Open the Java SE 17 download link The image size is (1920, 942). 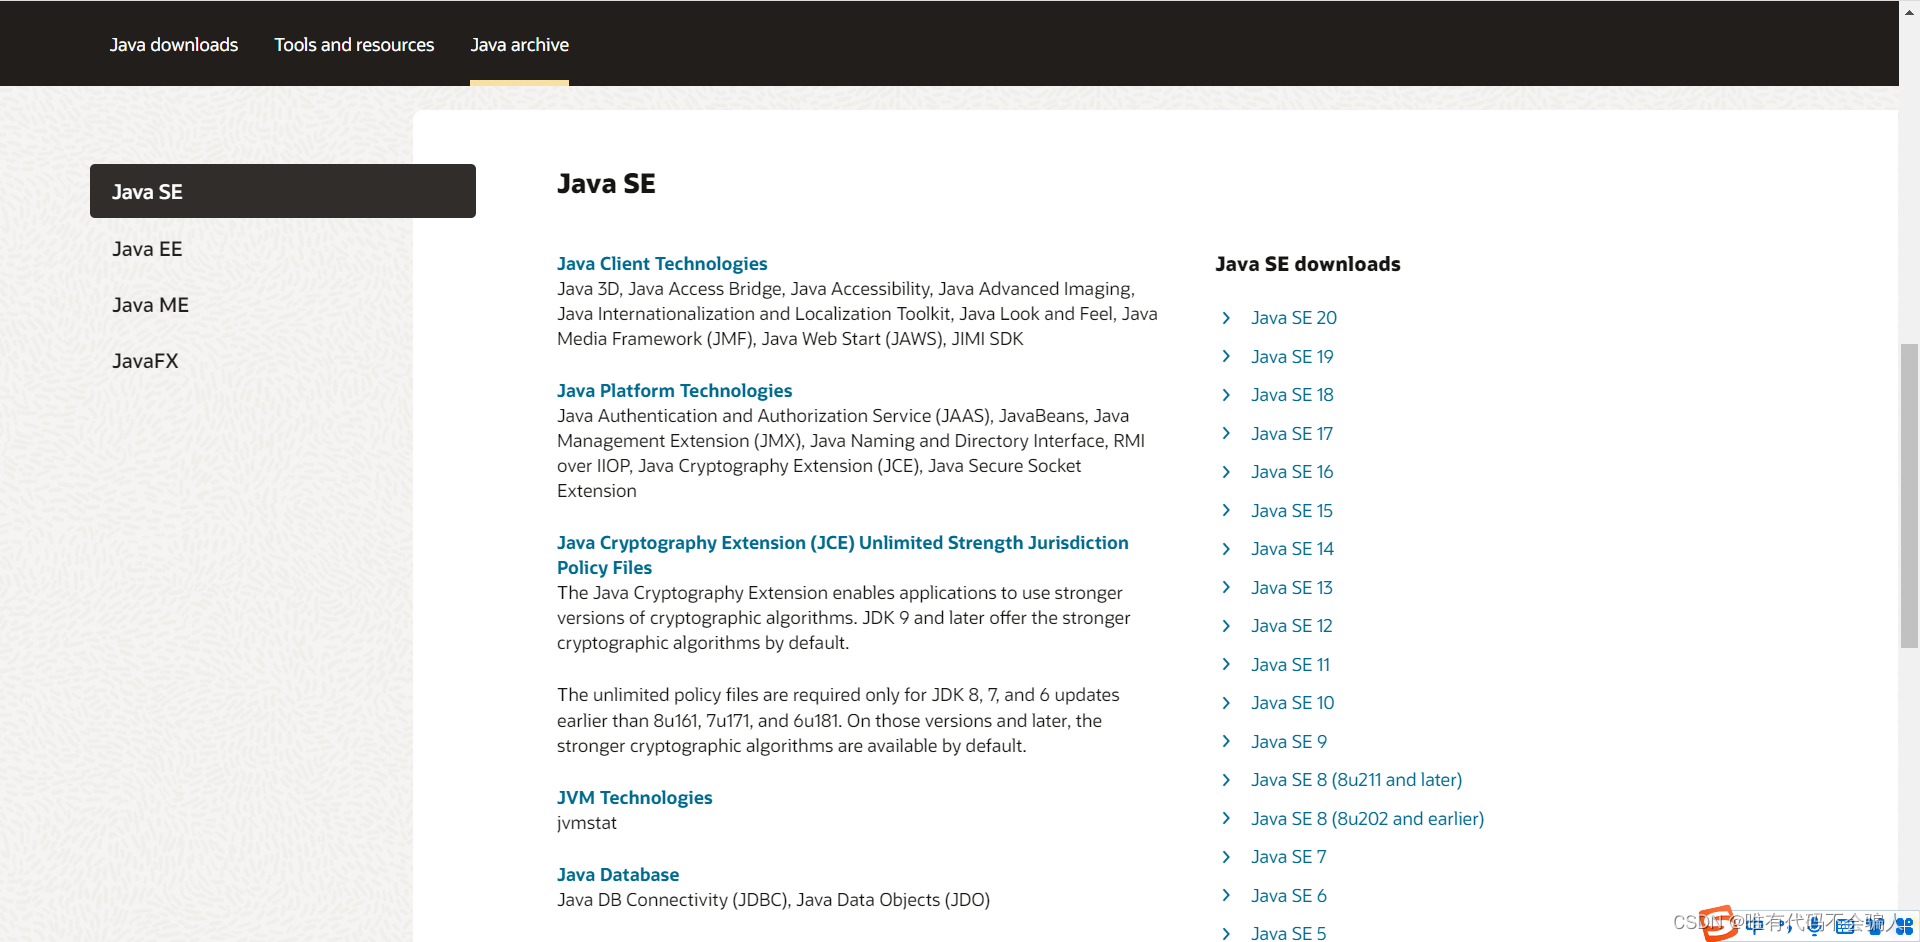(x=1292, y=434)
